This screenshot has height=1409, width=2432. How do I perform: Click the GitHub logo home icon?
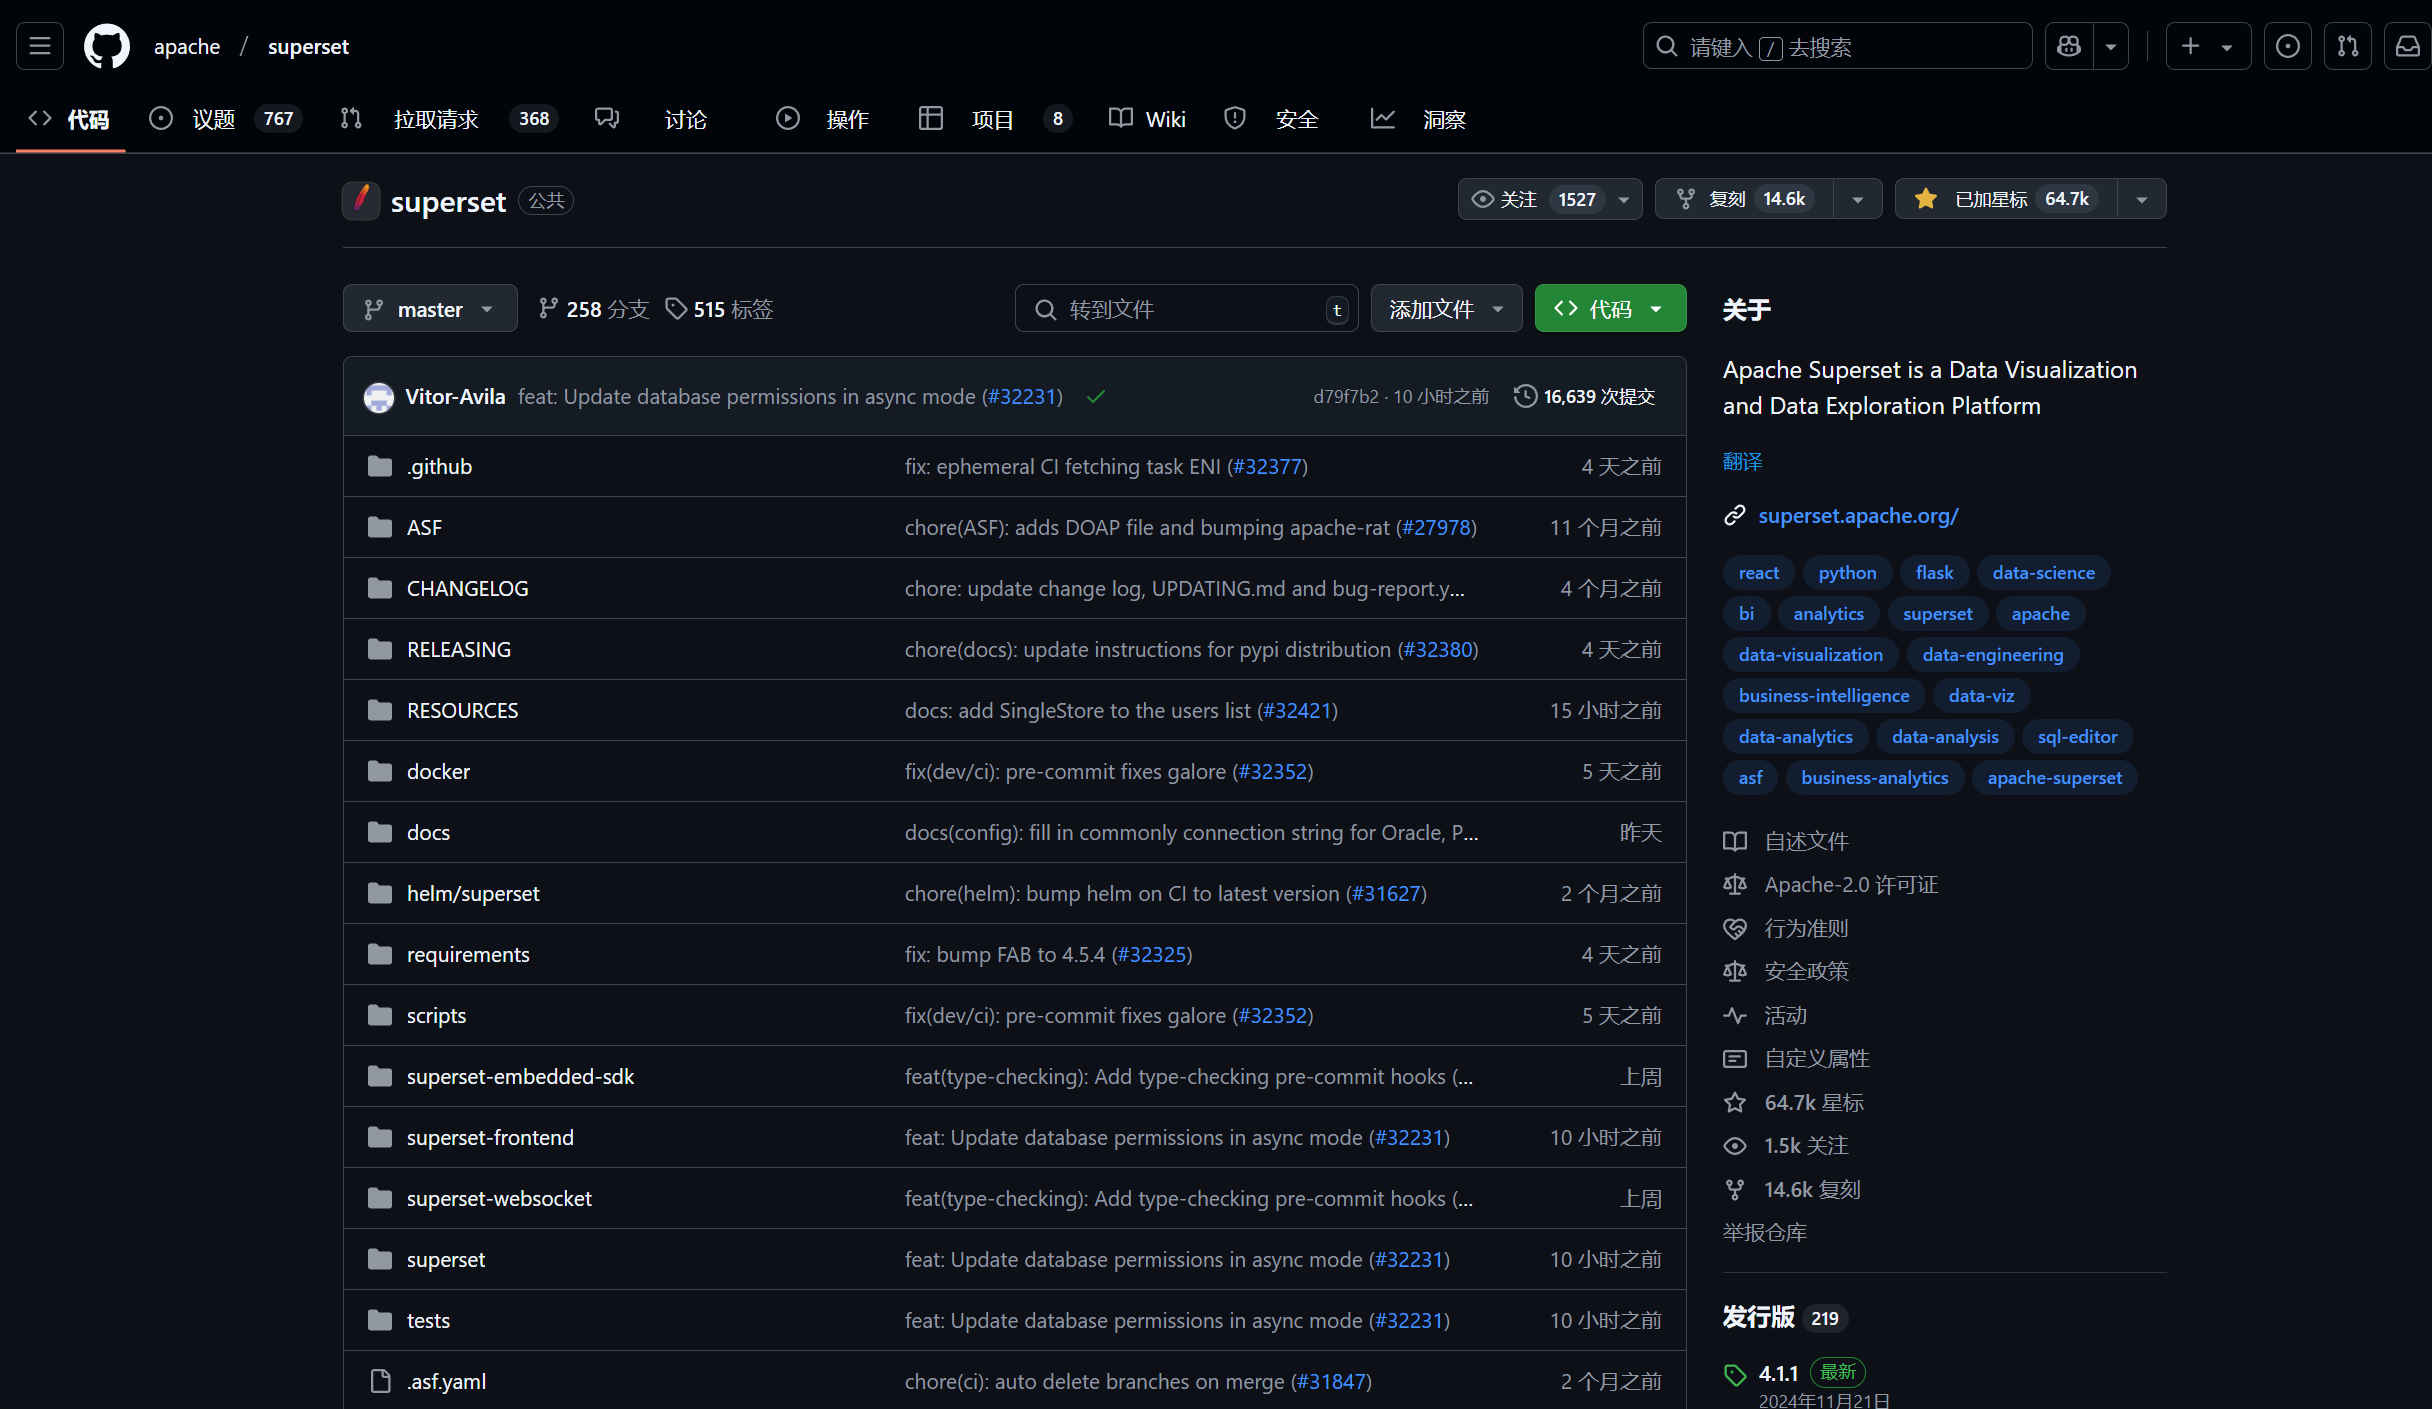click(x=106, y=46)
